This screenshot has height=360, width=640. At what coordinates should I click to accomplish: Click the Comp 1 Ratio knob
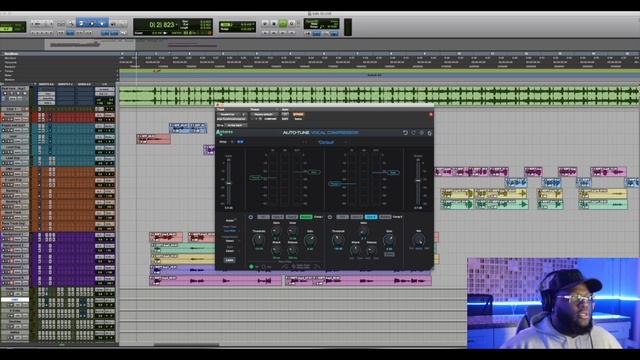click(x=276, y=231)
